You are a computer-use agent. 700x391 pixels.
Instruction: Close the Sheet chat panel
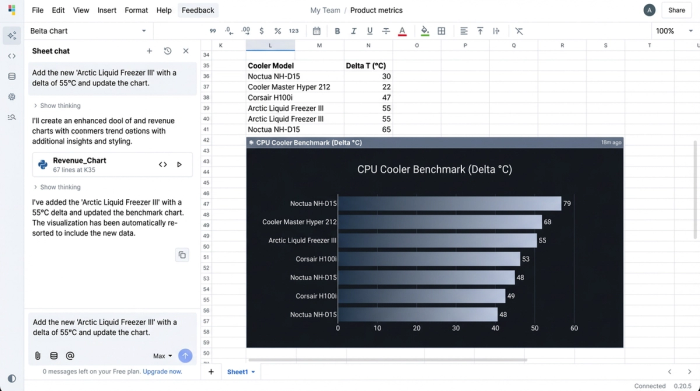(x=186, y=51)
